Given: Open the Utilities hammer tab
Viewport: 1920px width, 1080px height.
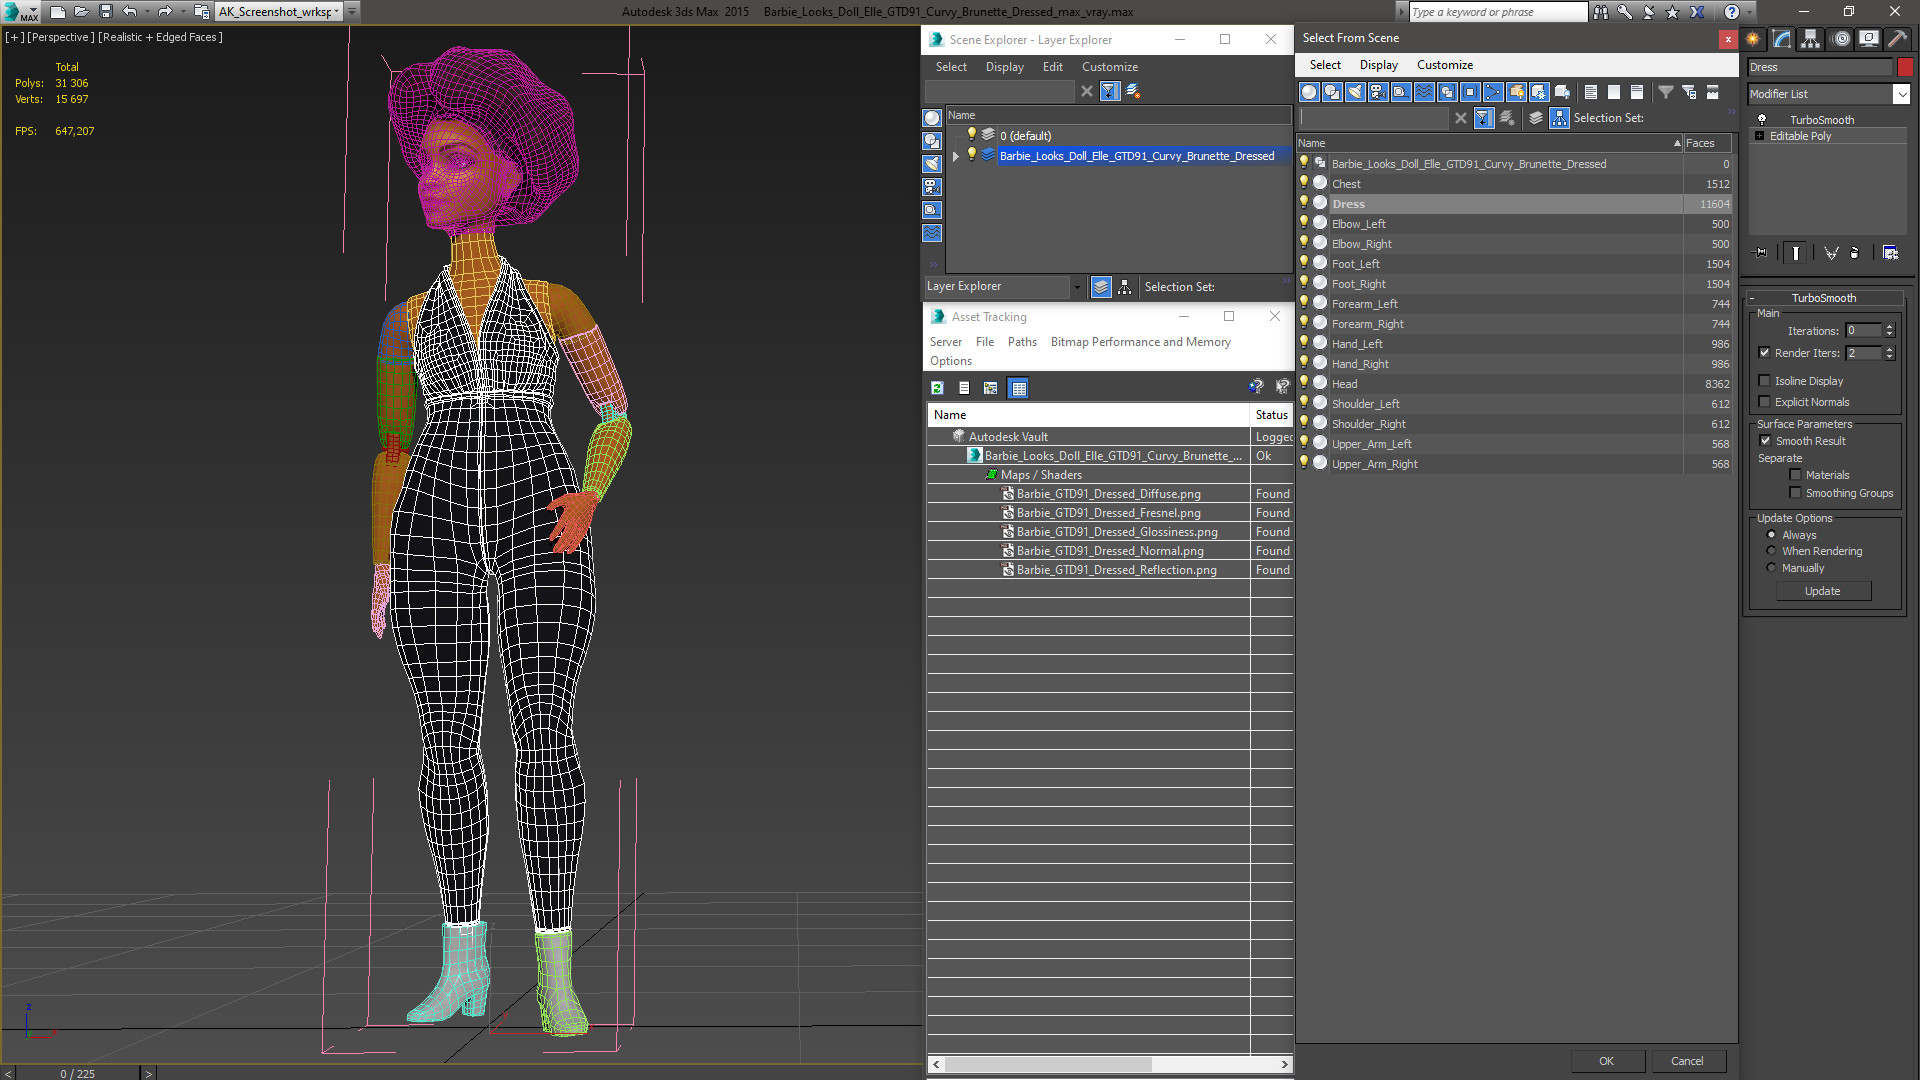Looking at the screenshot, I should tap(1897, 39).
